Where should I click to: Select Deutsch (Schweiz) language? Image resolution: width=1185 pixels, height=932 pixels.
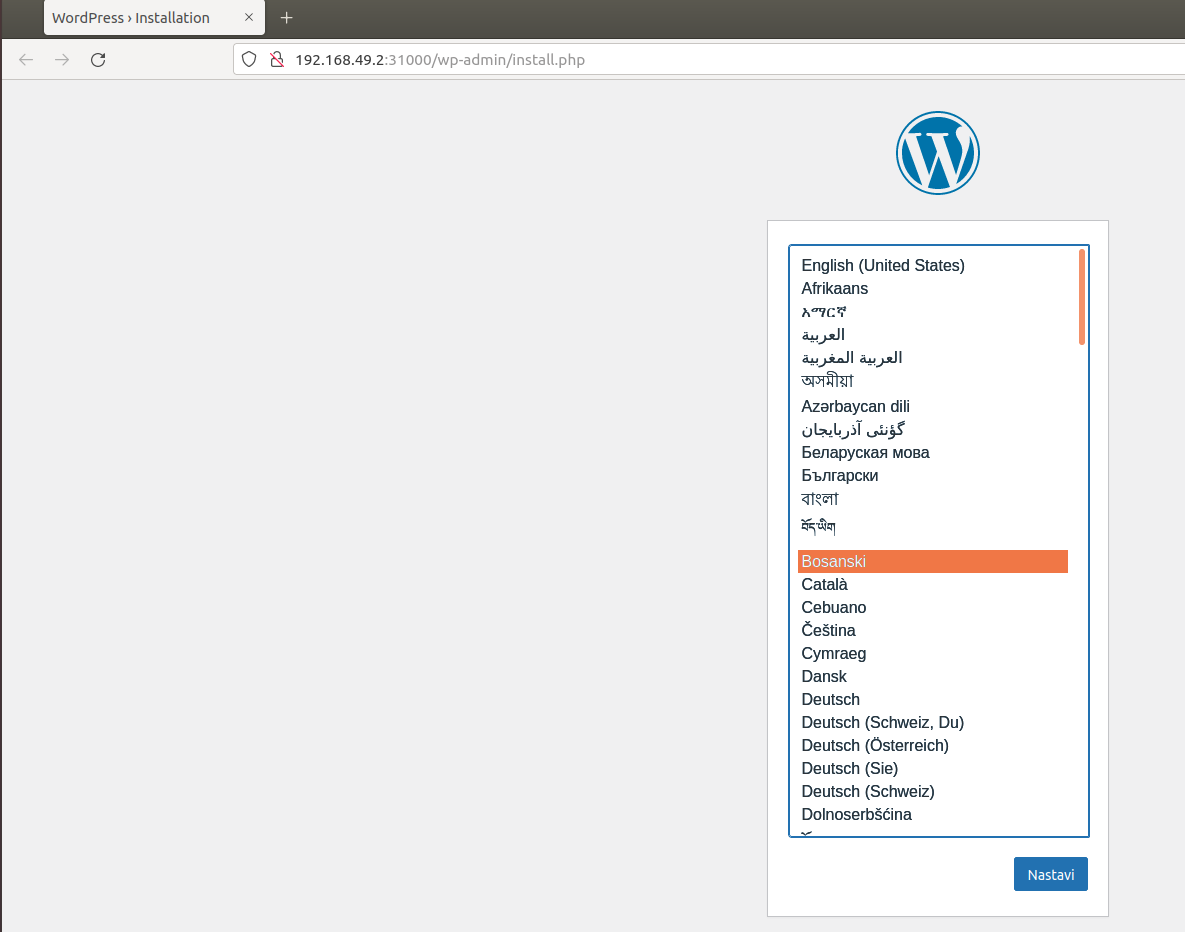(933, 792)
